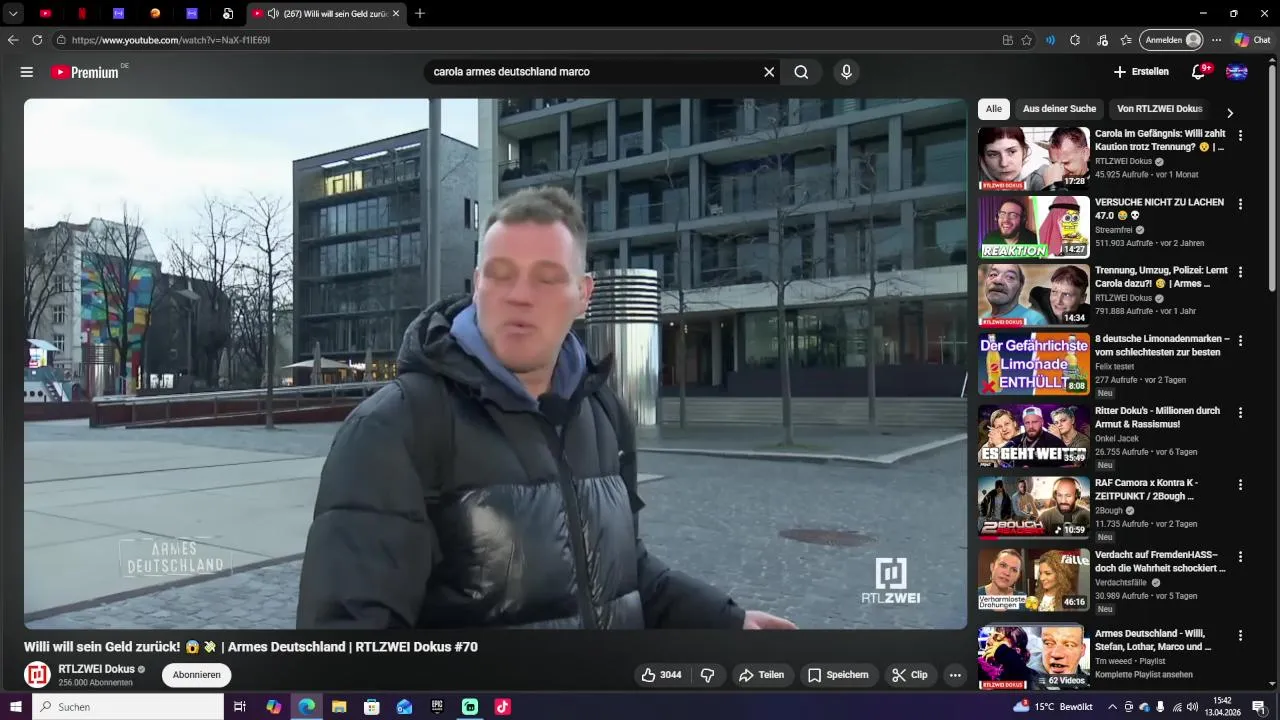Viewport: 1280px width, 720px height.
Task: Open Der Gefährlichste Limonade thumbnail
Action: (x=1033, y=364)
